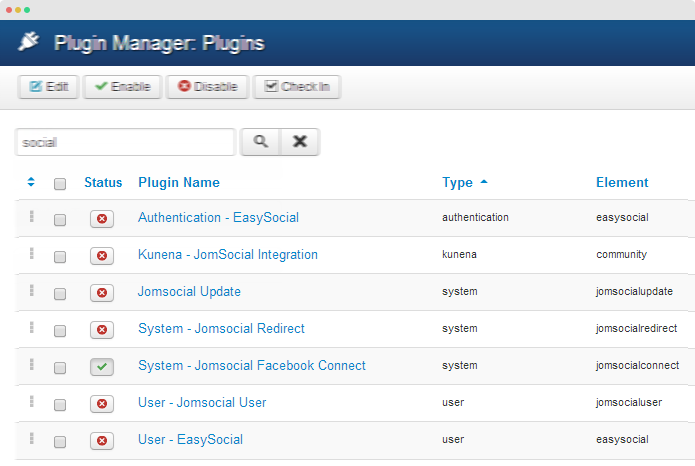
Task: Click the Enable toolbar button
Action: click(122, 86)
